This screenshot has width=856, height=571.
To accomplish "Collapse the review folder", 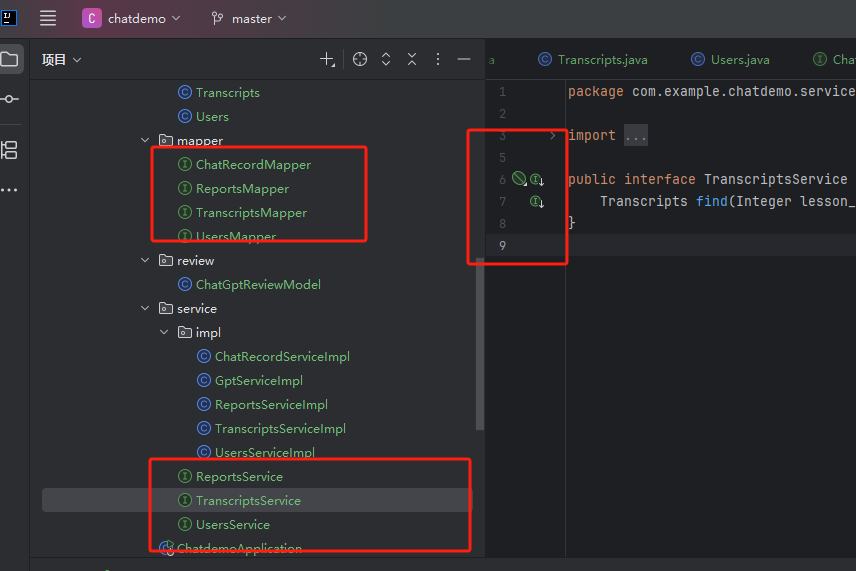I will tap(145, 260).
